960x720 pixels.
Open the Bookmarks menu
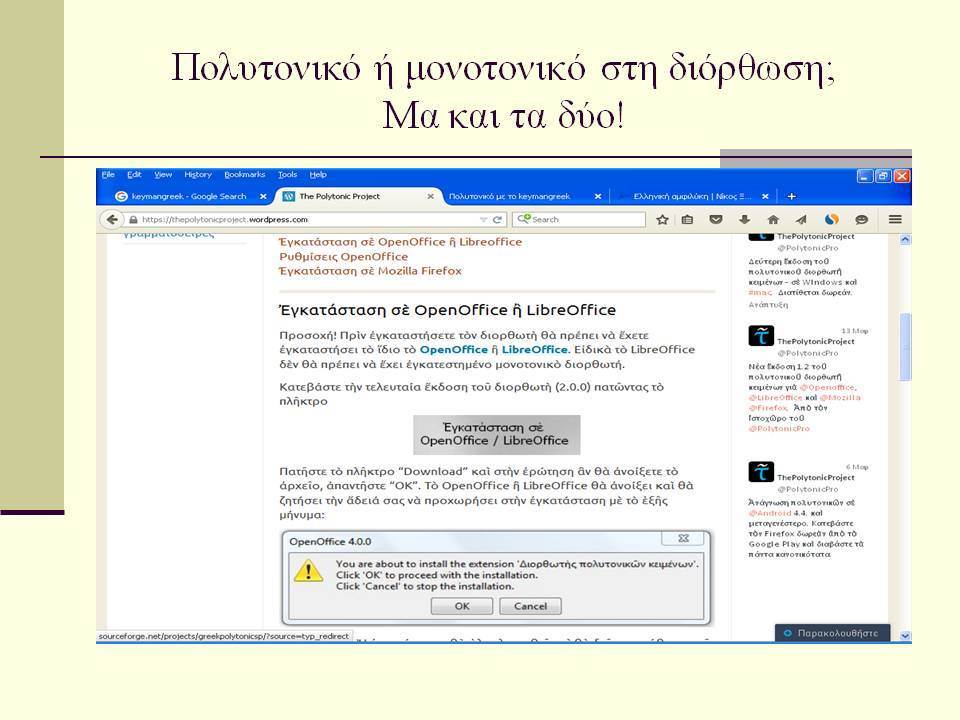click(244, 174)
